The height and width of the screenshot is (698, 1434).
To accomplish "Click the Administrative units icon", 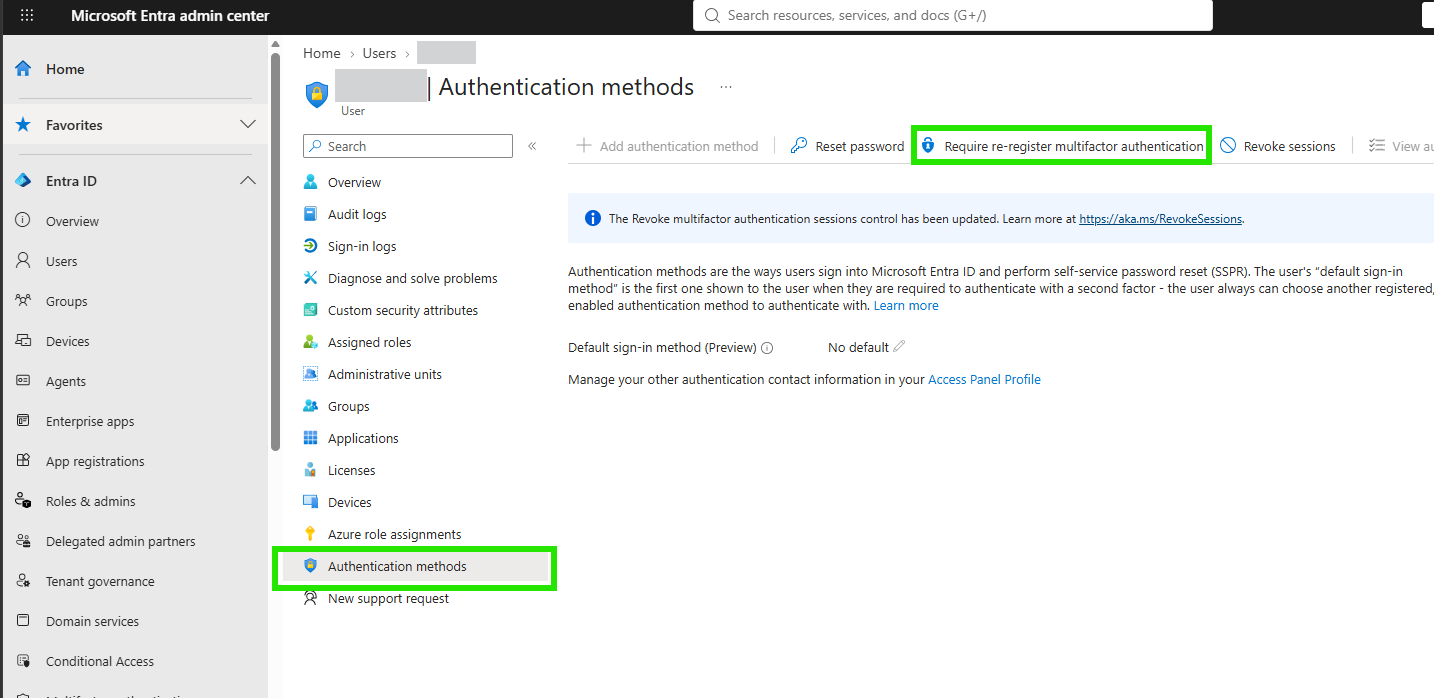I will click(x=310, y=374).
